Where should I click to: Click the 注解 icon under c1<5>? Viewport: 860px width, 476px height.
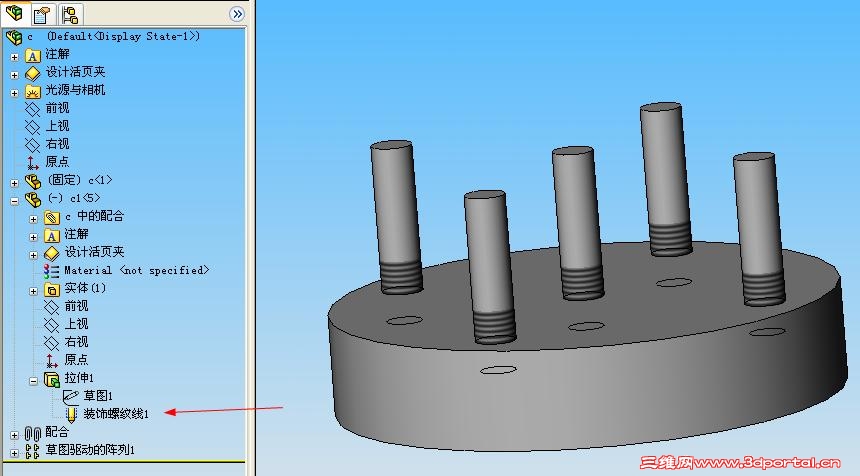pyautogui.click(x=52, y=236)
